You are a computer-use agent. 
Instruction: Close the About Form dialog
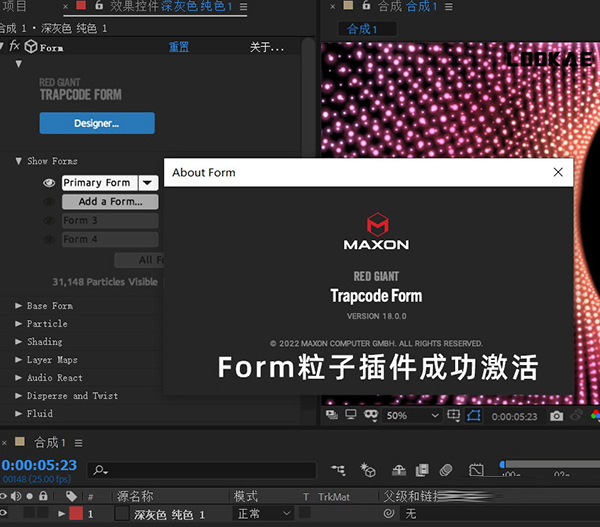[x=558, y=172]
